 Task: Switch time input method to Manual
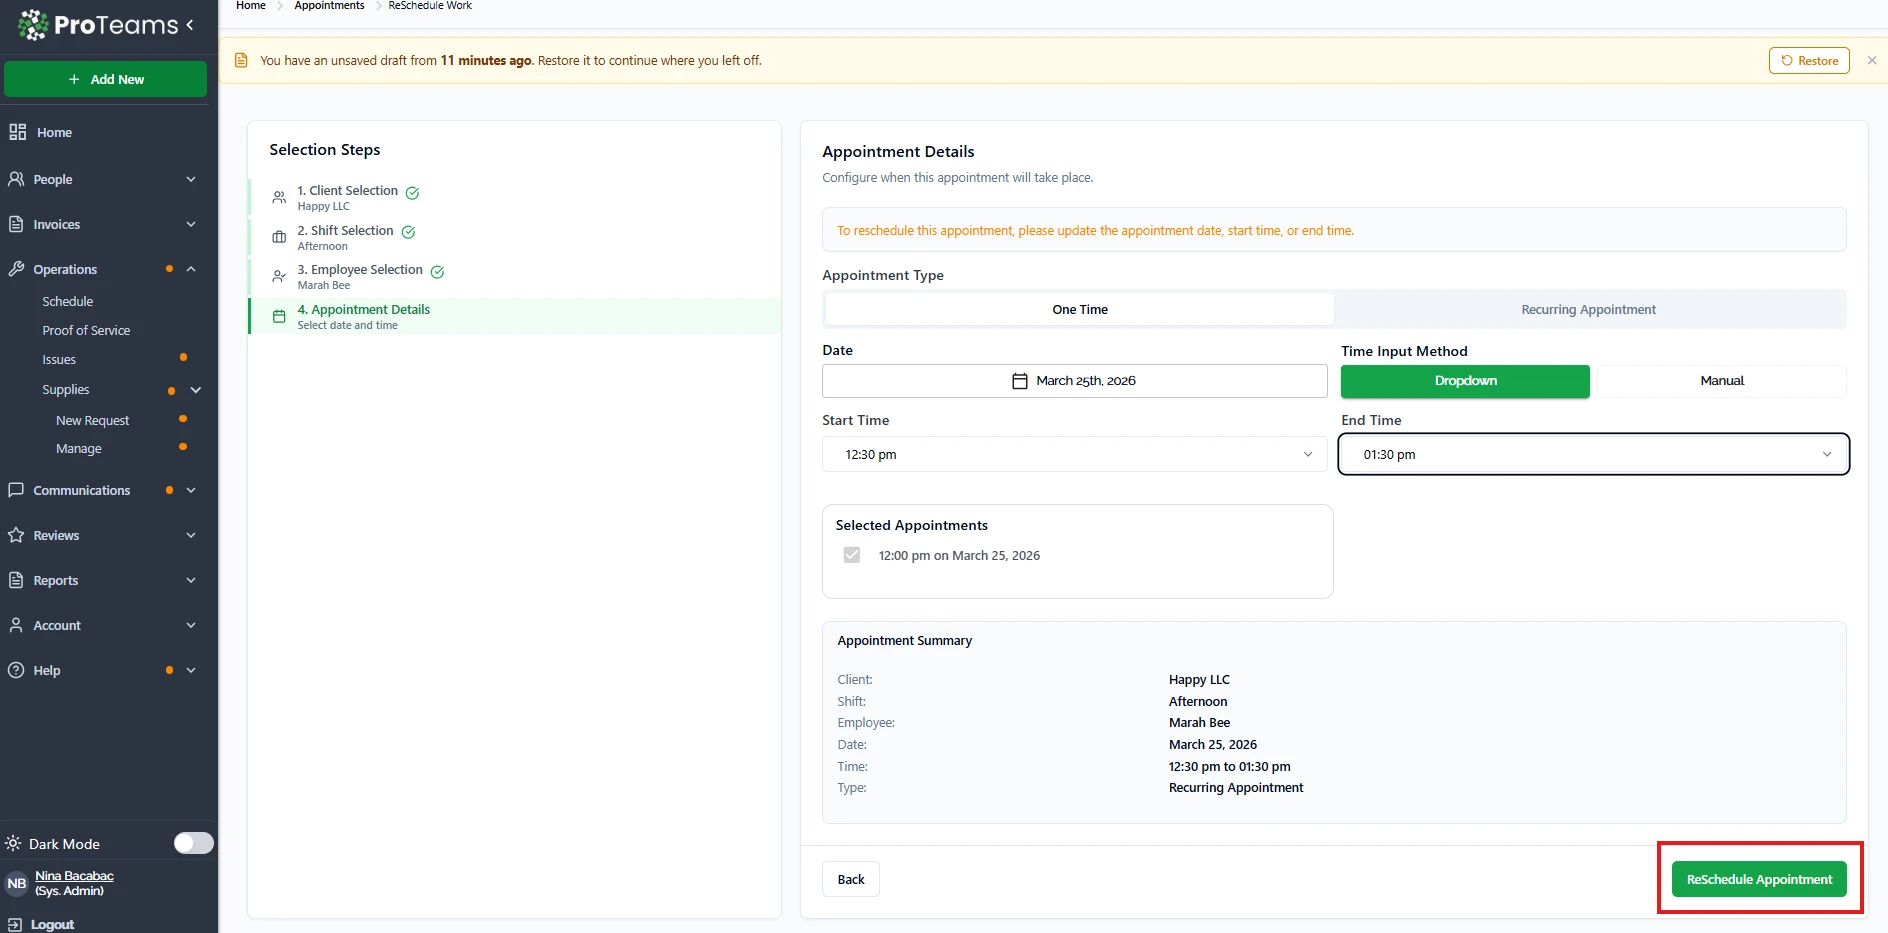pyautogui.click(x=1721, y=381)
